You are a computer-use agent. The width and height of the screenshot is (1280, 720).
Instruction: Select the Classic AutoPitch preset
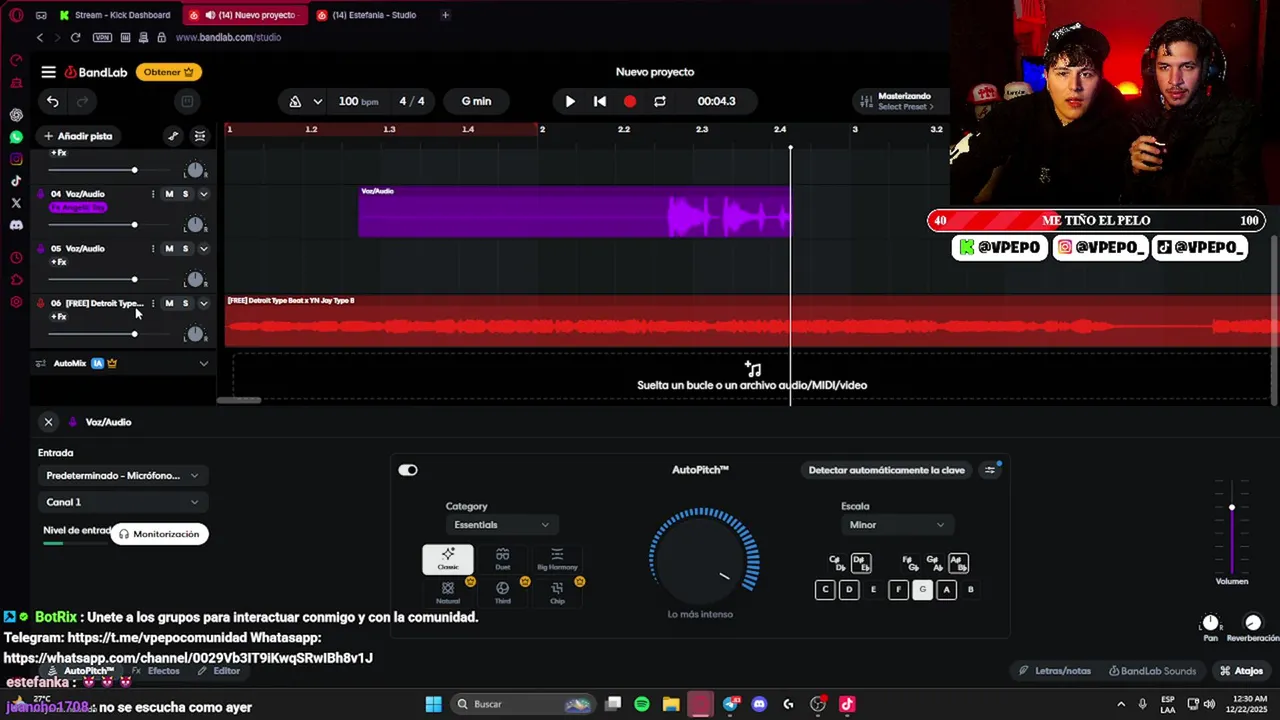448,559
